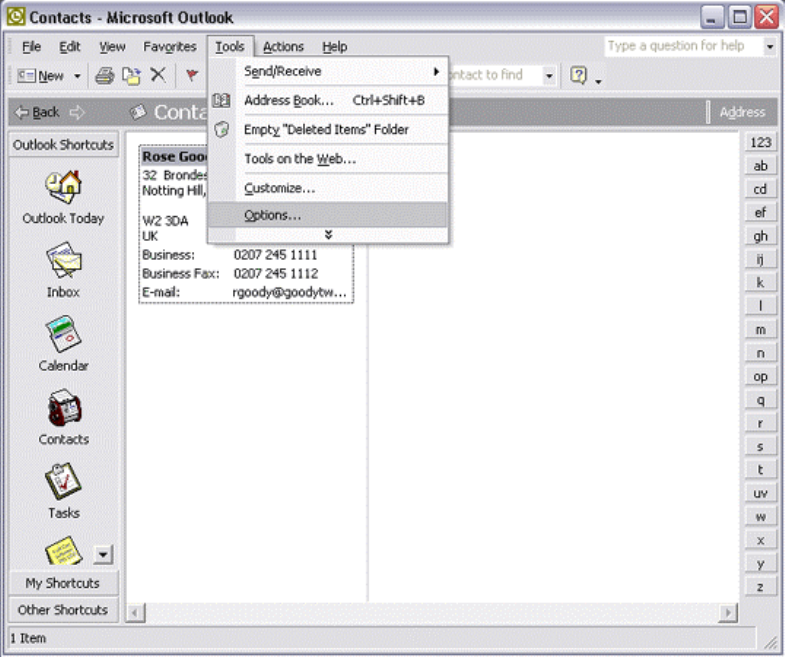The height and width of the screenshot is (657, 785).
Task: Open the Actions menu
Action: (283, 47)
